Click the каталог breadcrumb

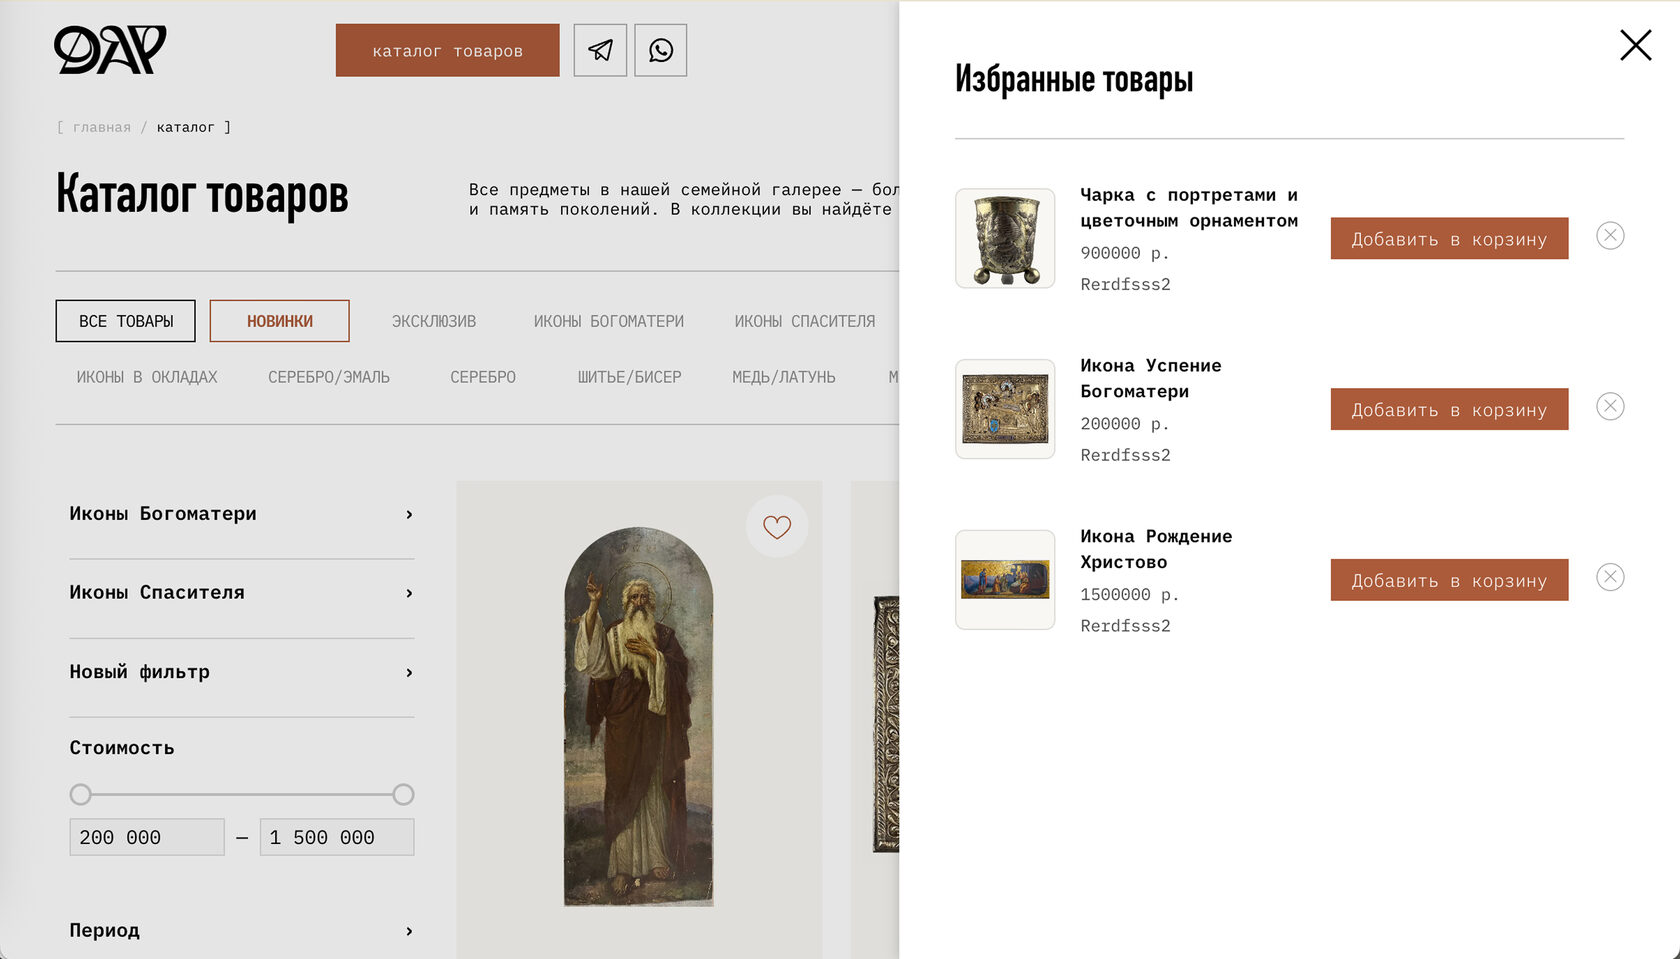[186, 127]
